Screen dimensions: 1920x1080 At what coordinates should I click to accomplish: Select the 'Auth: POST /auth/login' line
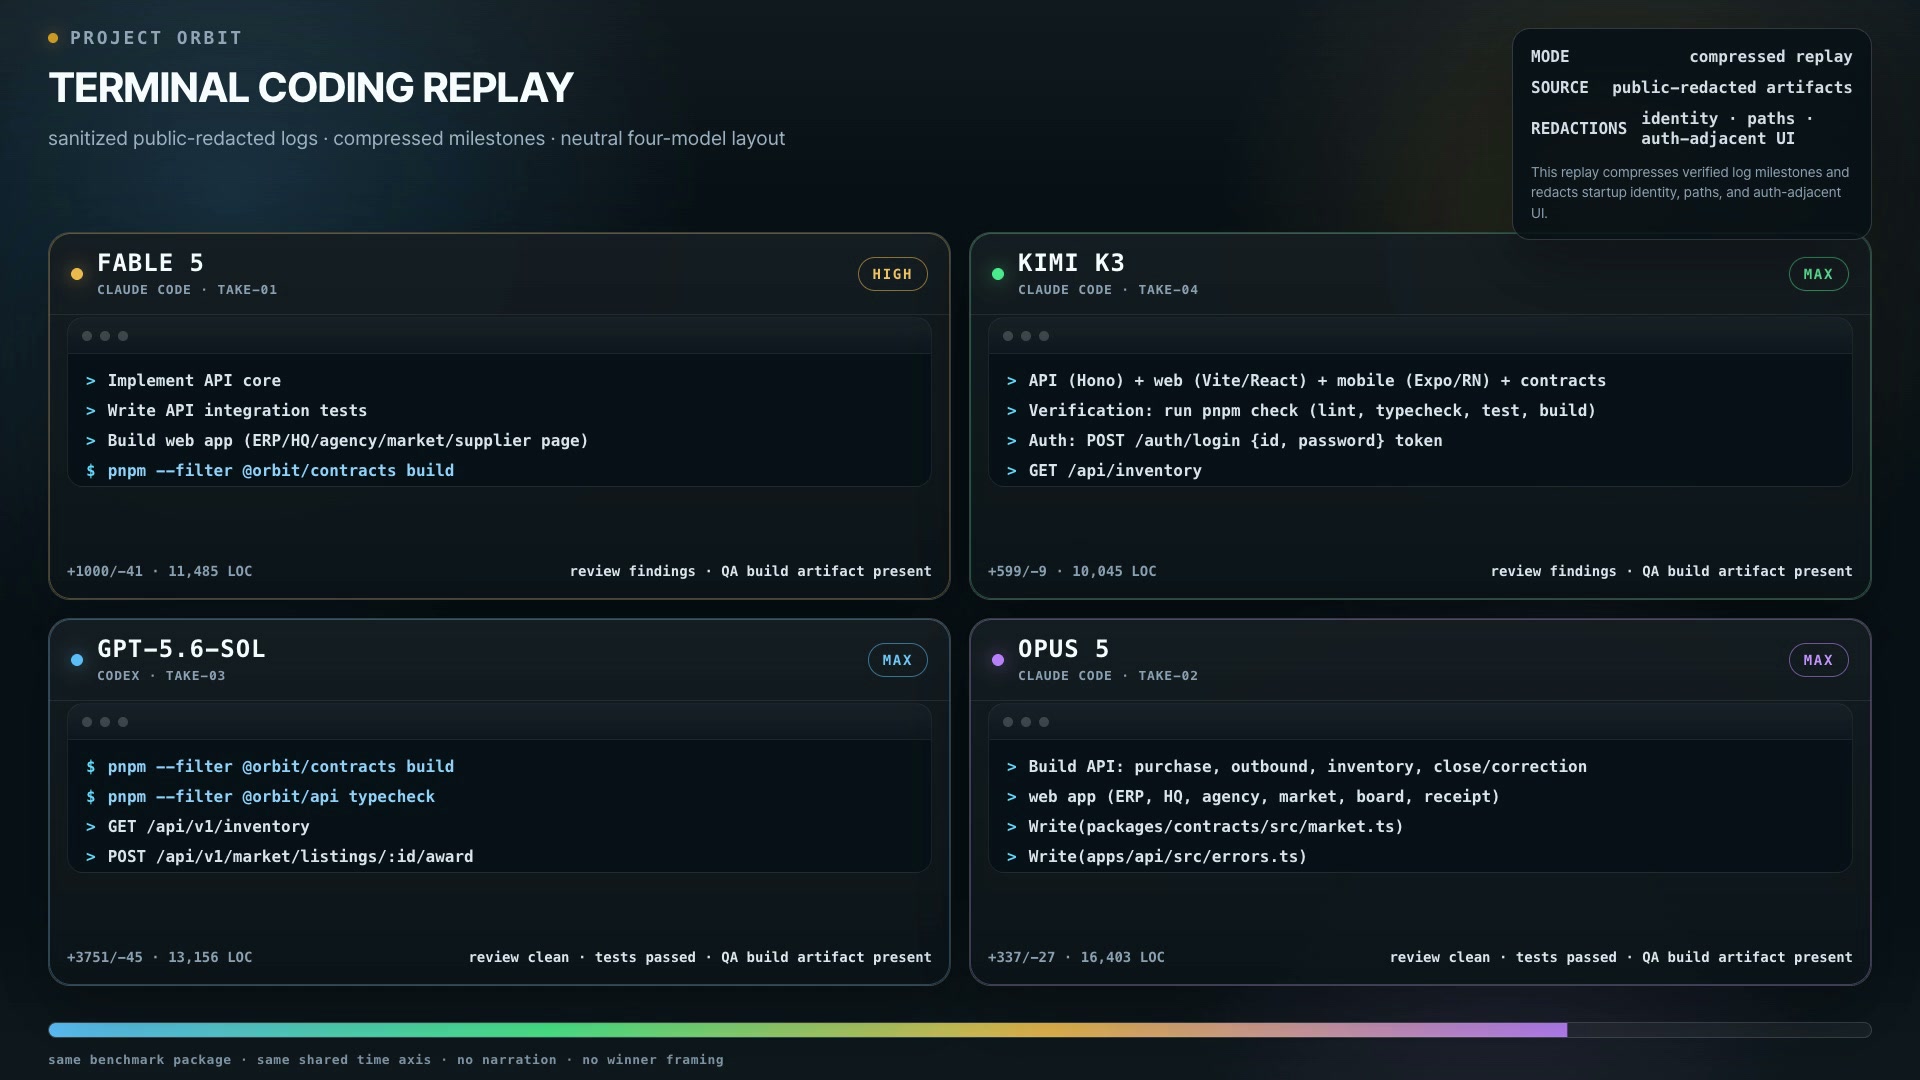click(x=1224, y=441)
